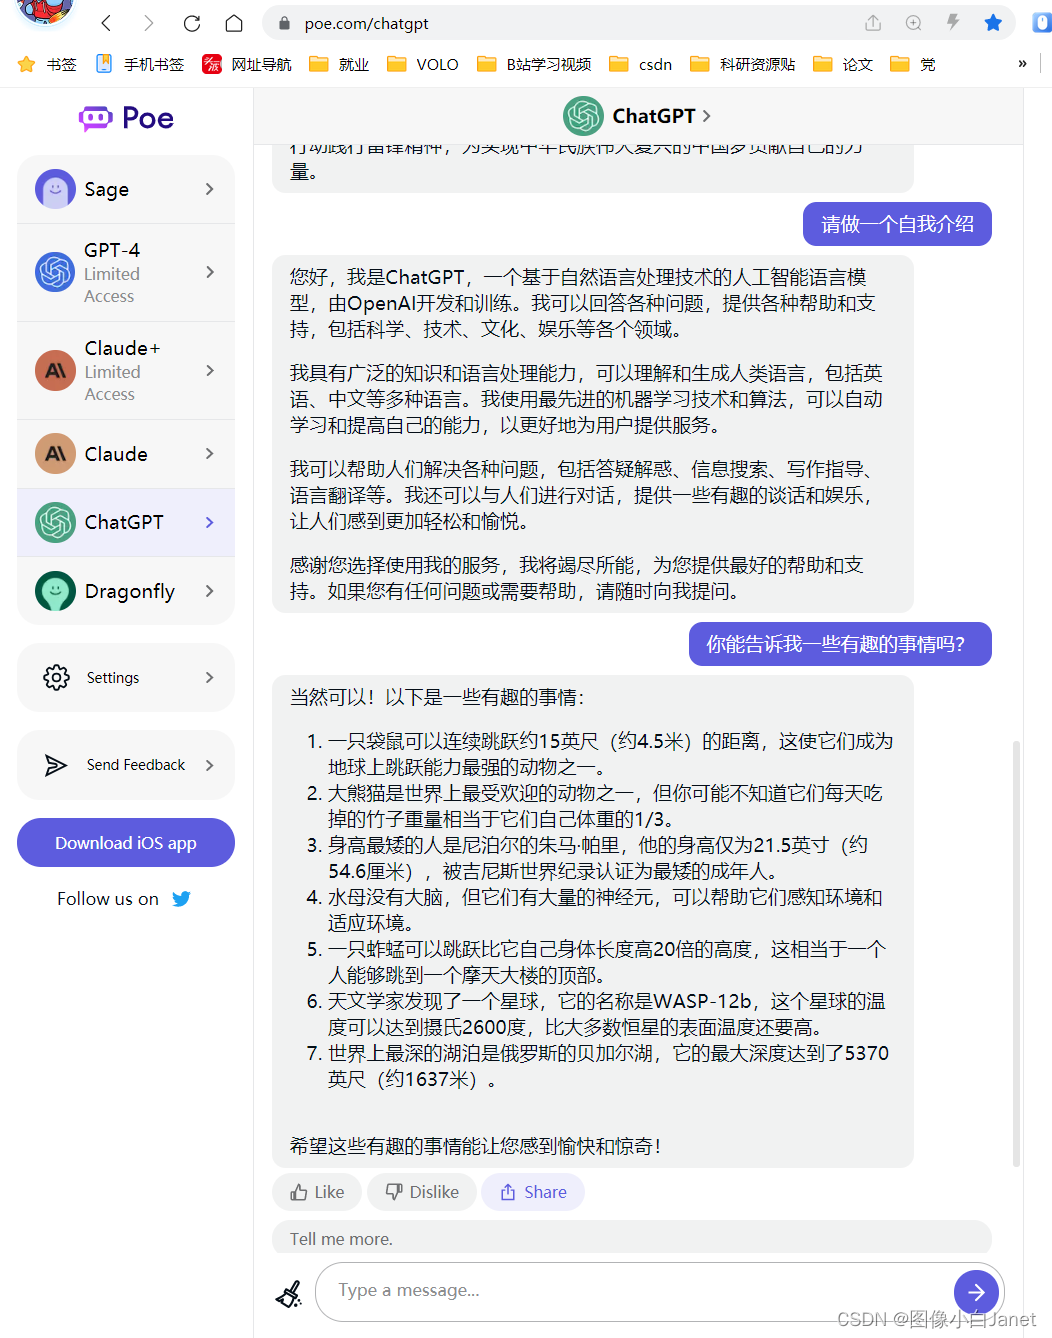
Task: Open the 网址导航 bookmark
Action: pos(247,64)
